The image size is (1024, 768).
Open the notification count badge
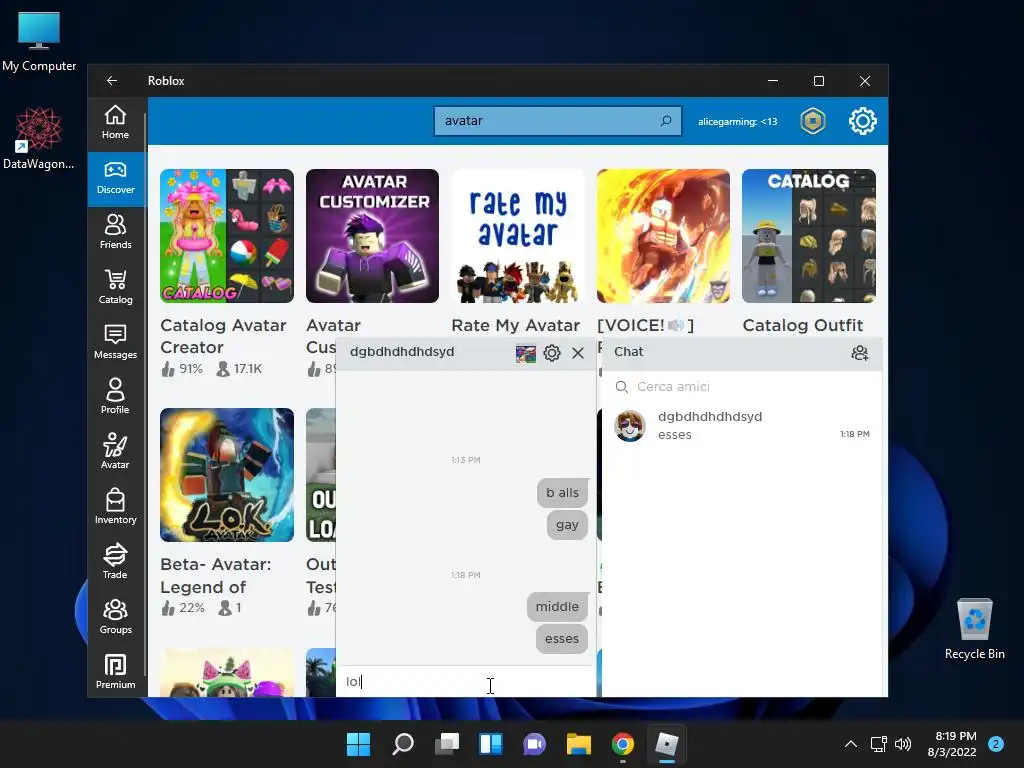996,744
